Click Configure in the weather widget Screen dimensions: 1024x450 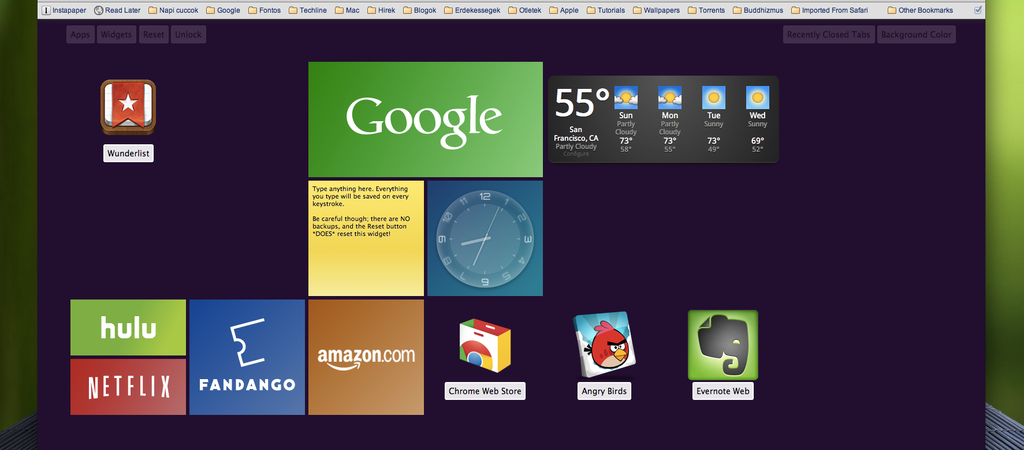pos(575,154)
